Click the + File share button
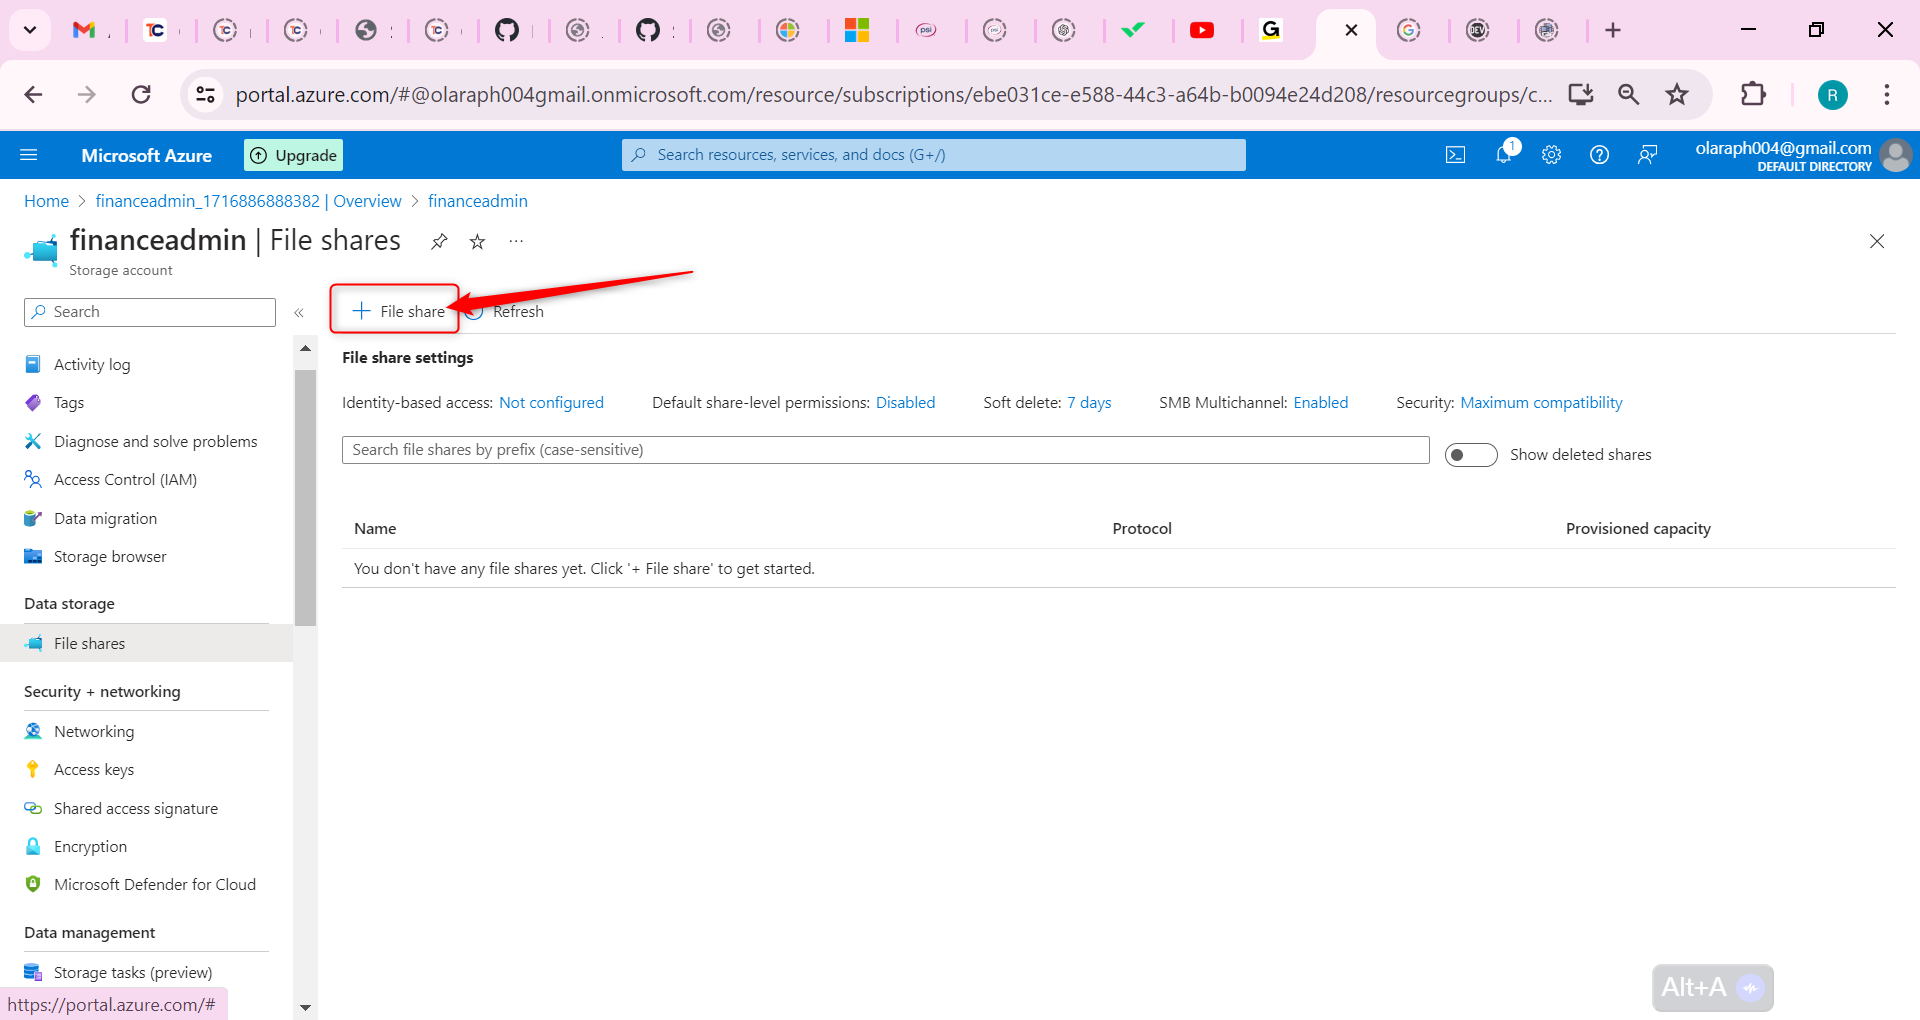The width and height of the screenshot is (1920, 1020). [x=394, y=310]
